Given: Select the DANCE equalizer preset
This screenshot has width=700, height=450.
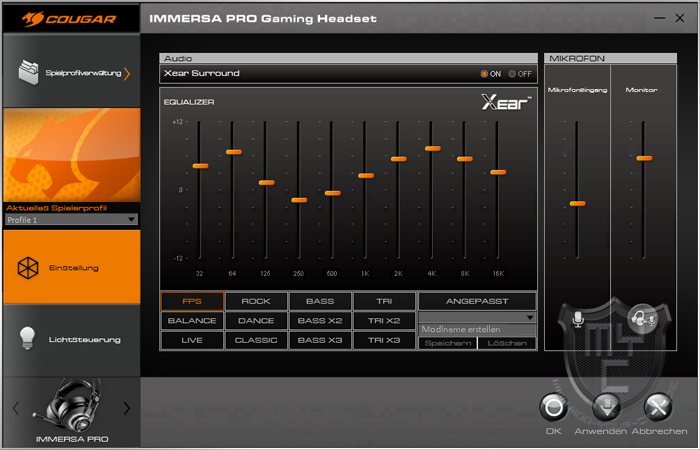Looking at the screenshot, I should pyautogui.click(x=256, y=321).
